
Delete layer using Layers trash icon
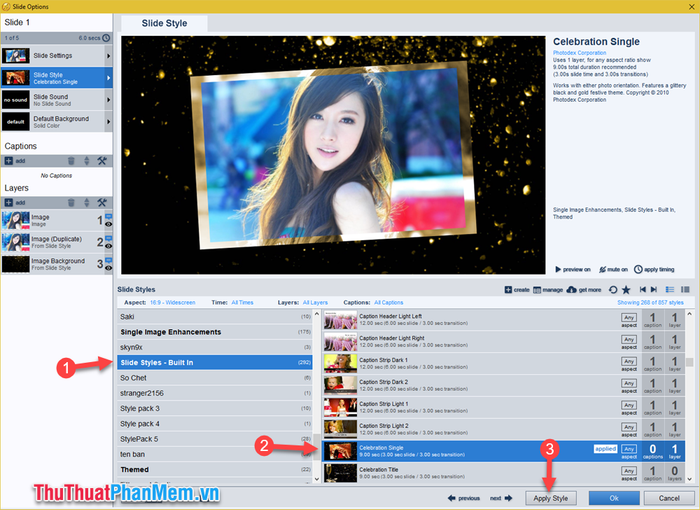tap(71, 203)
